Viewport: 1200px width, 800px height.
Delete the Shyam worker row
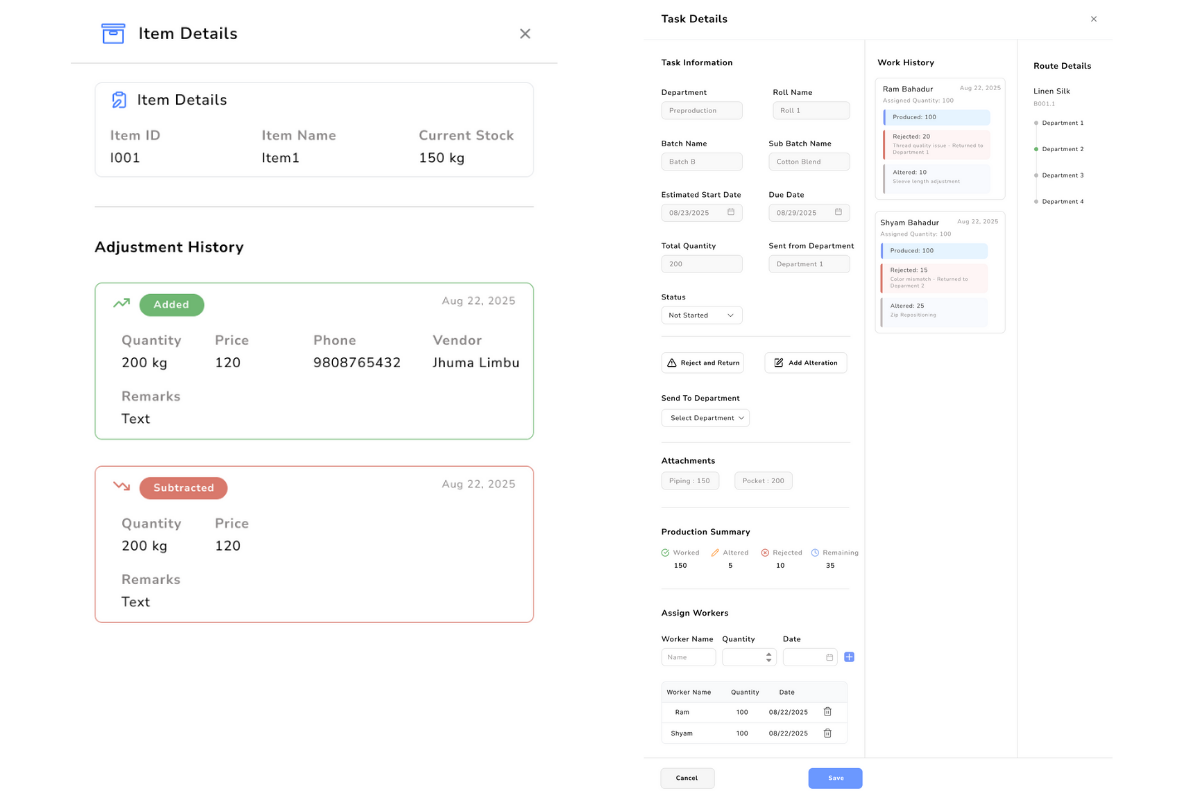(827, 733)
